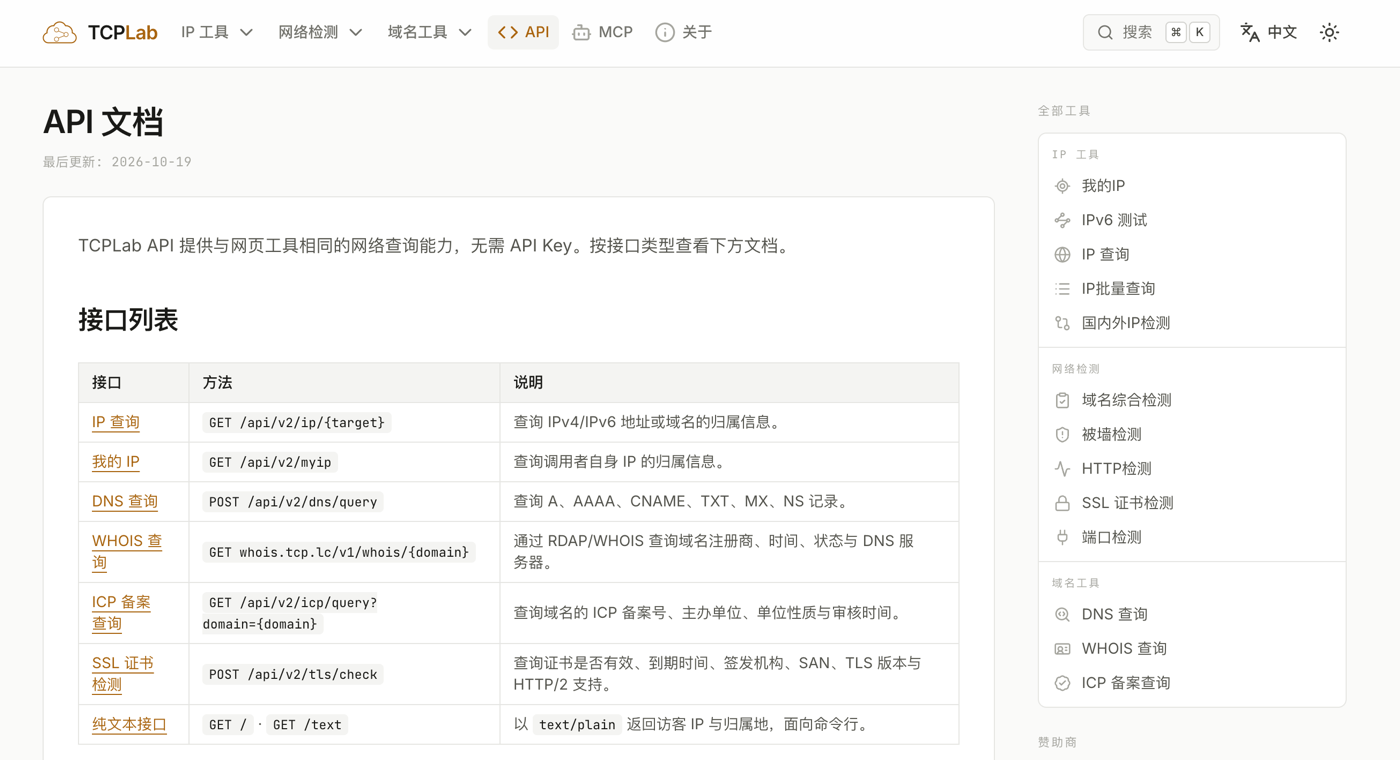Expand the 域名工具 dropdown menu
This screenshot has height=760, width=1400.
click(429, 33)
